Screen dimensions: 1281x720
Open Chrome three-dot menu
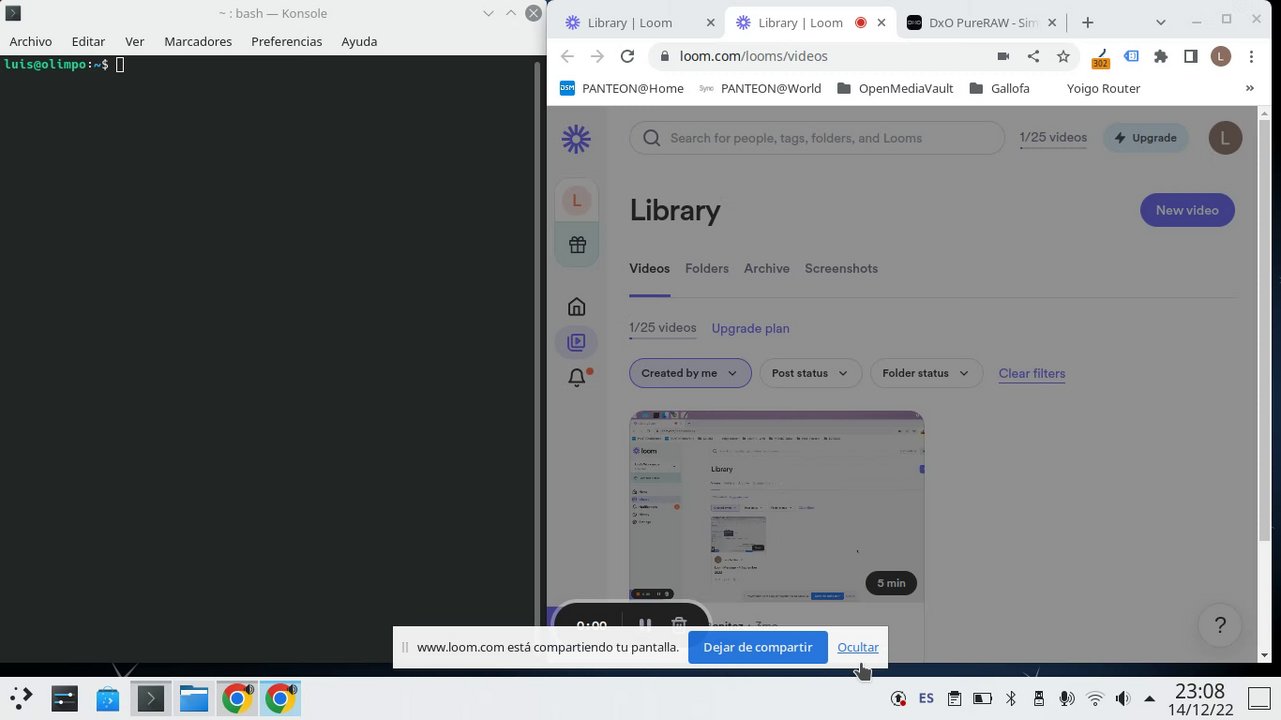(1251, 57)
